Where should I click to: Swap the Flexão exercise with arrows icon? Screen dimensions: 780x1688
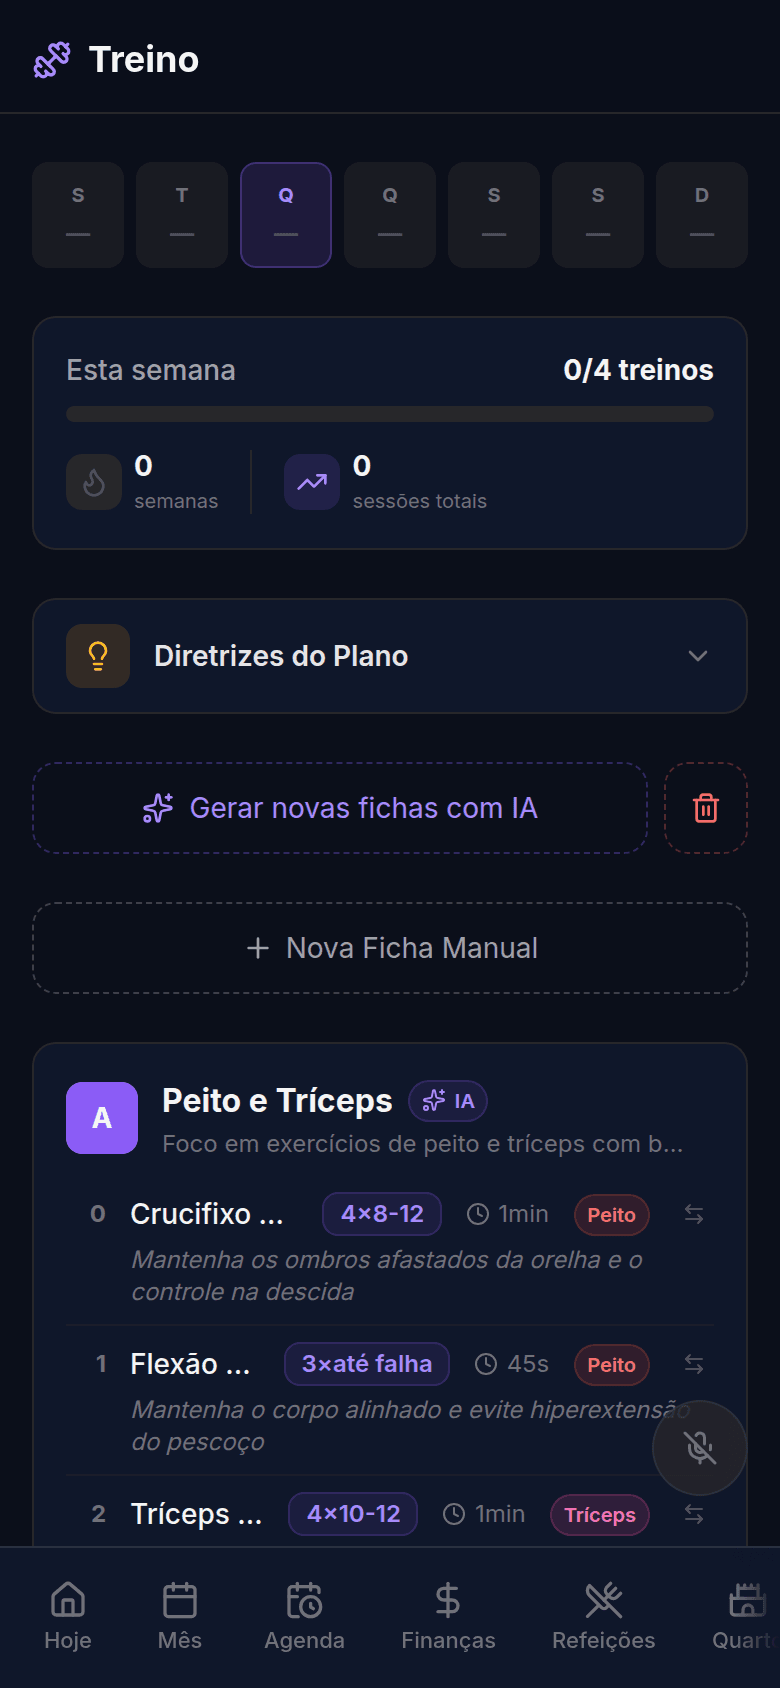pos(694,1364)
